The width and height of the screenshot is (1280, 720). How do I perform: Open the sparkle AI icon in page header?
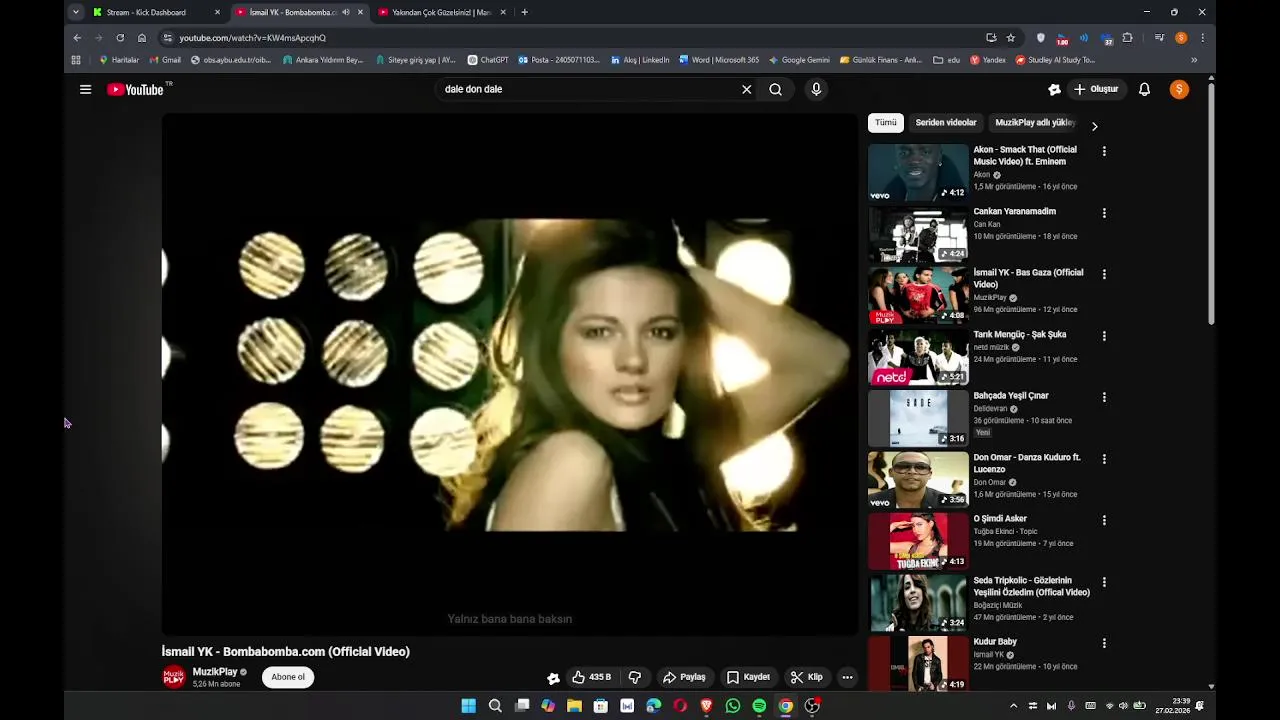[x=1054, y=89]
